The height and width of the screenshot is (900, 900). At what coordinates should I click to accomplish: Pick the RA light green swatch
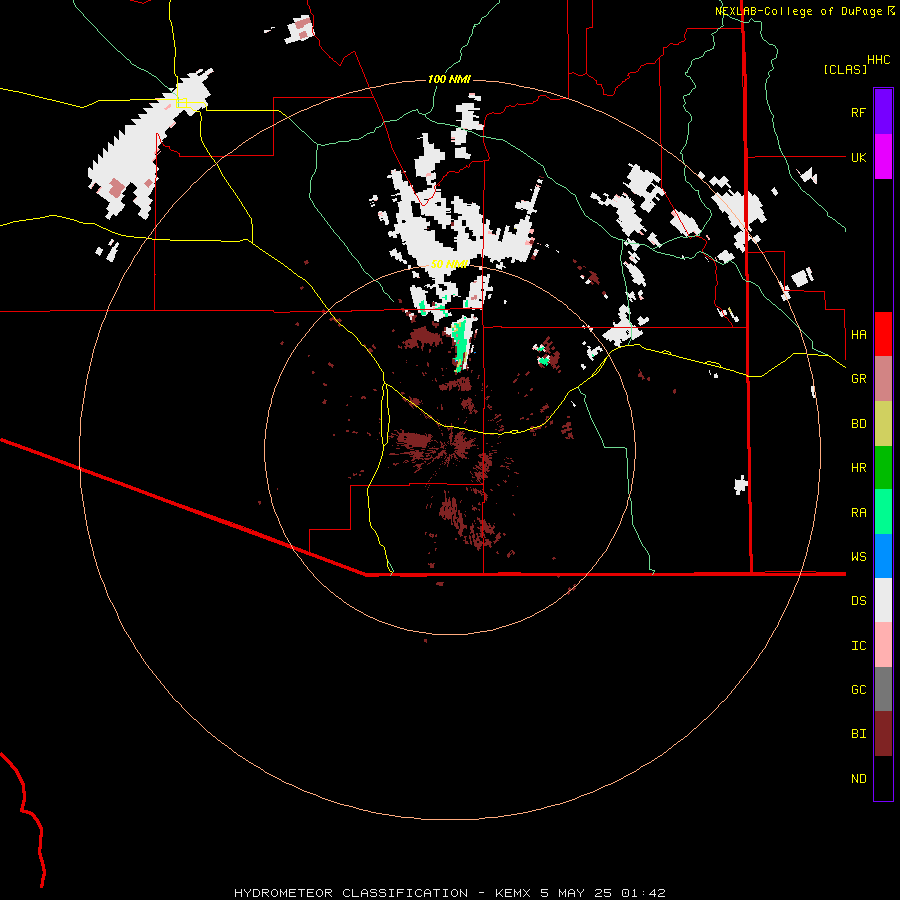click(883, 512)
